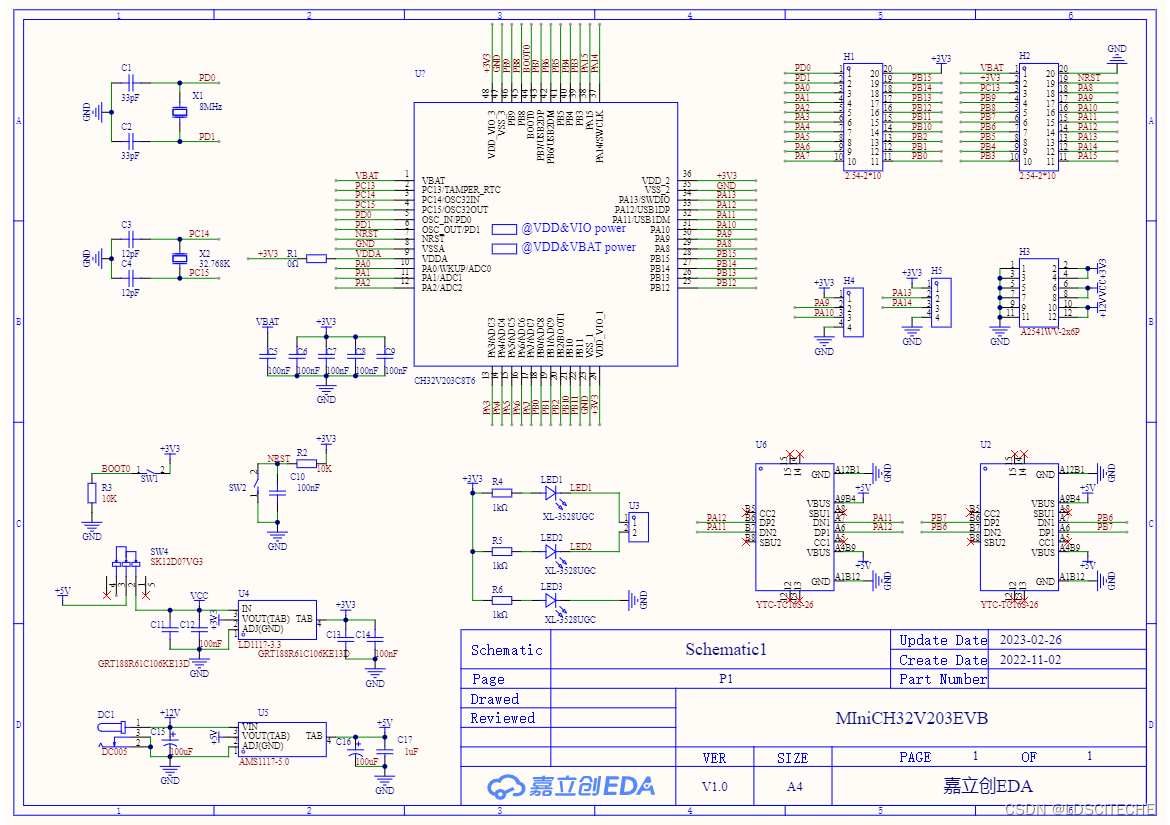Click the H3 2x6 connector body

pos(1039,293)
